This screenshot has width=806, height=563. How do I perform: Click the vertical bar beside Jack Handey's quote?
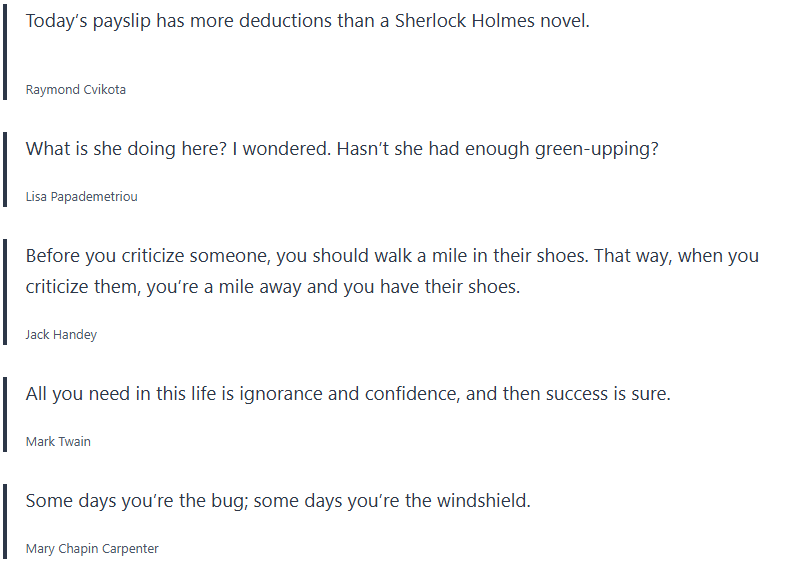5,290
